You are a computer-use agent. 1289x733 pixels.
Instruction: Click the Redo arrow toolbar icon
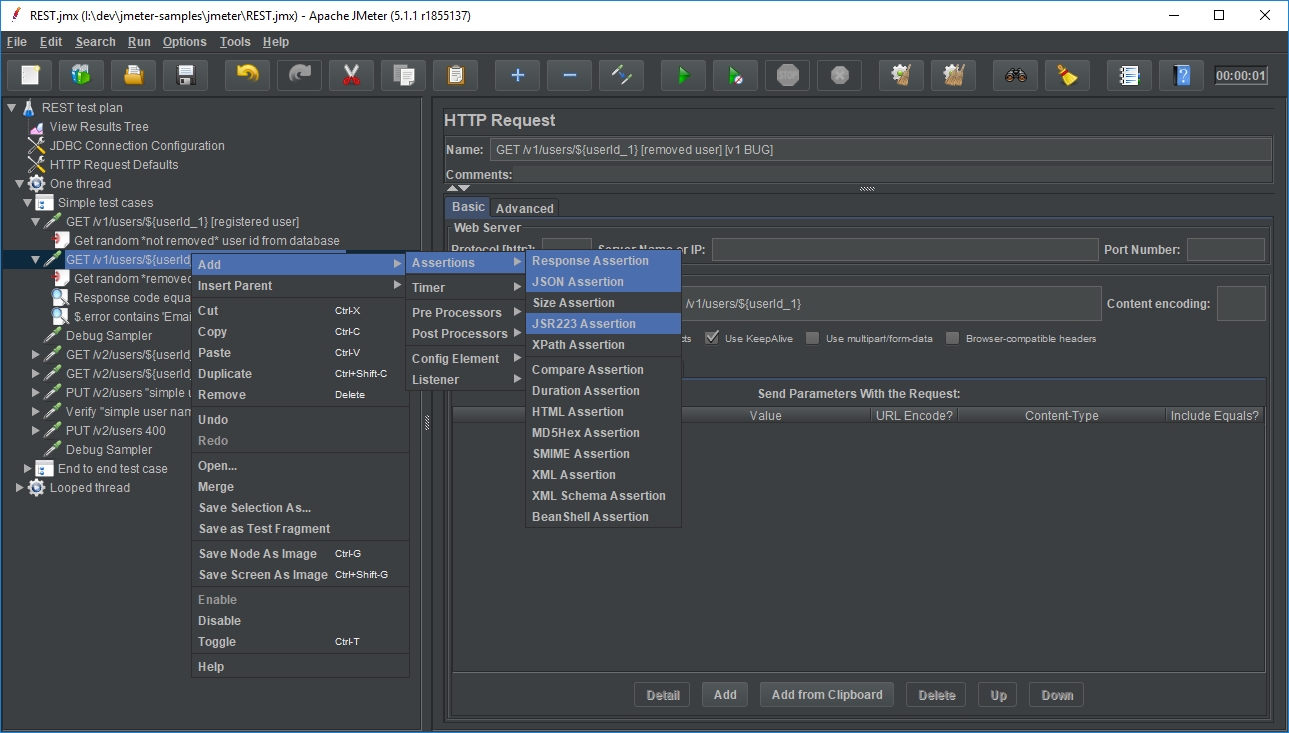299,75
